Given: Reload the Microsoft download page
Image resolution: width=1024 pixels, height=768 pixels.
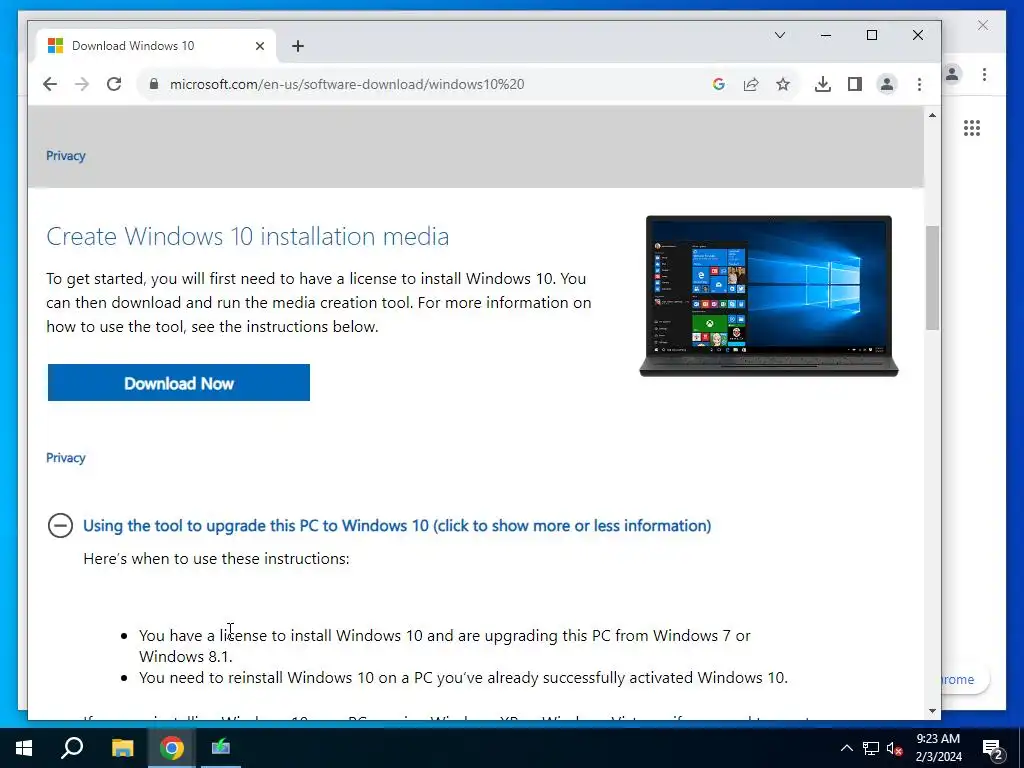Looking at the screenshot, I should [114, 84].
